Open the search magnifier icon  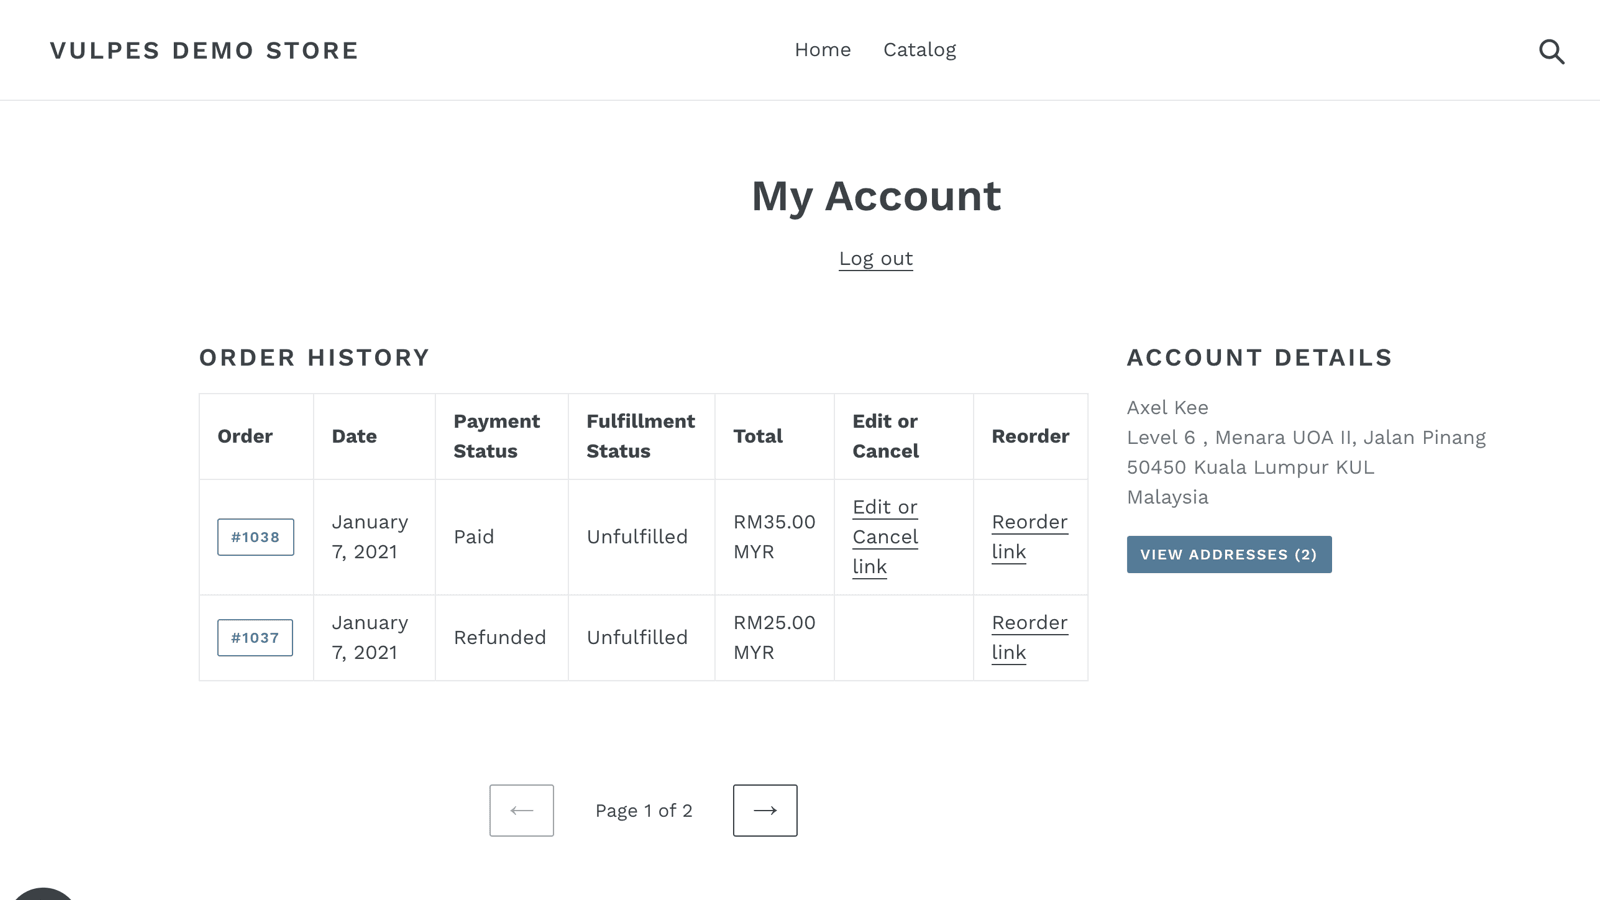[1551, 51]
